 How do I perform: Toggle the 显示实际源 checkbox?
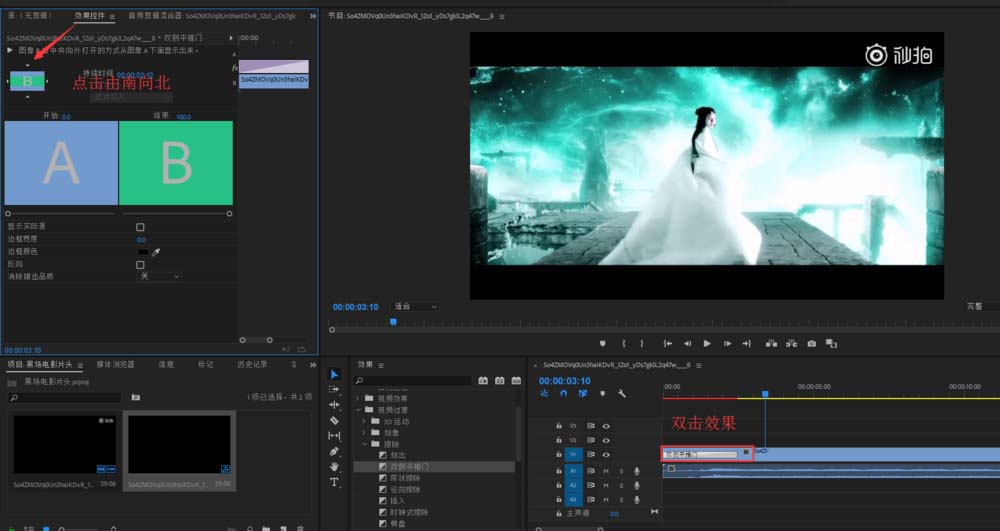[x=140, y=227]
